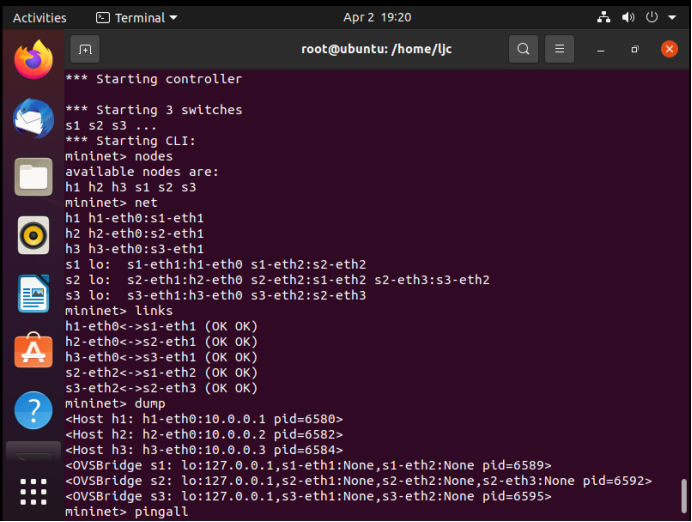The image size is (692, 522).
Task: Open the volume icon in top bar
Action: (628, 18)
